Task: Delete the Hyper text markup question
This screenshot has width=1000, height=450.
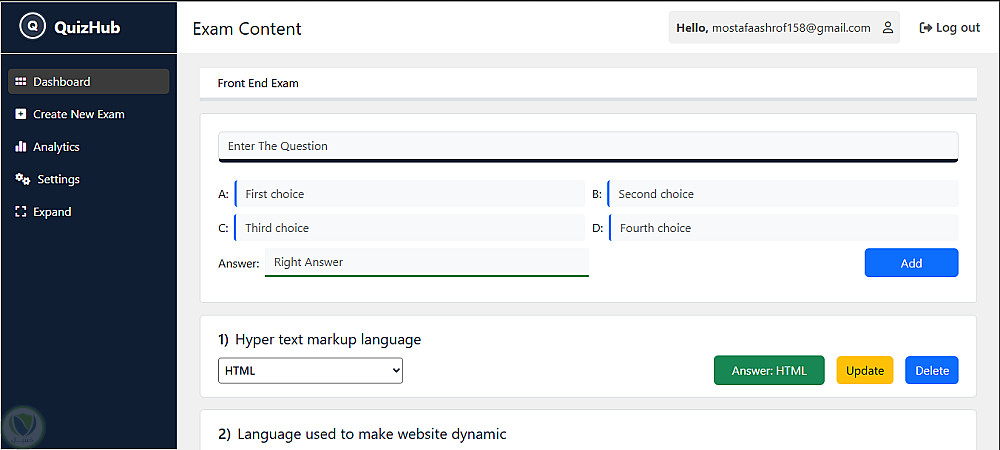Action: click(x=932, y=370)
